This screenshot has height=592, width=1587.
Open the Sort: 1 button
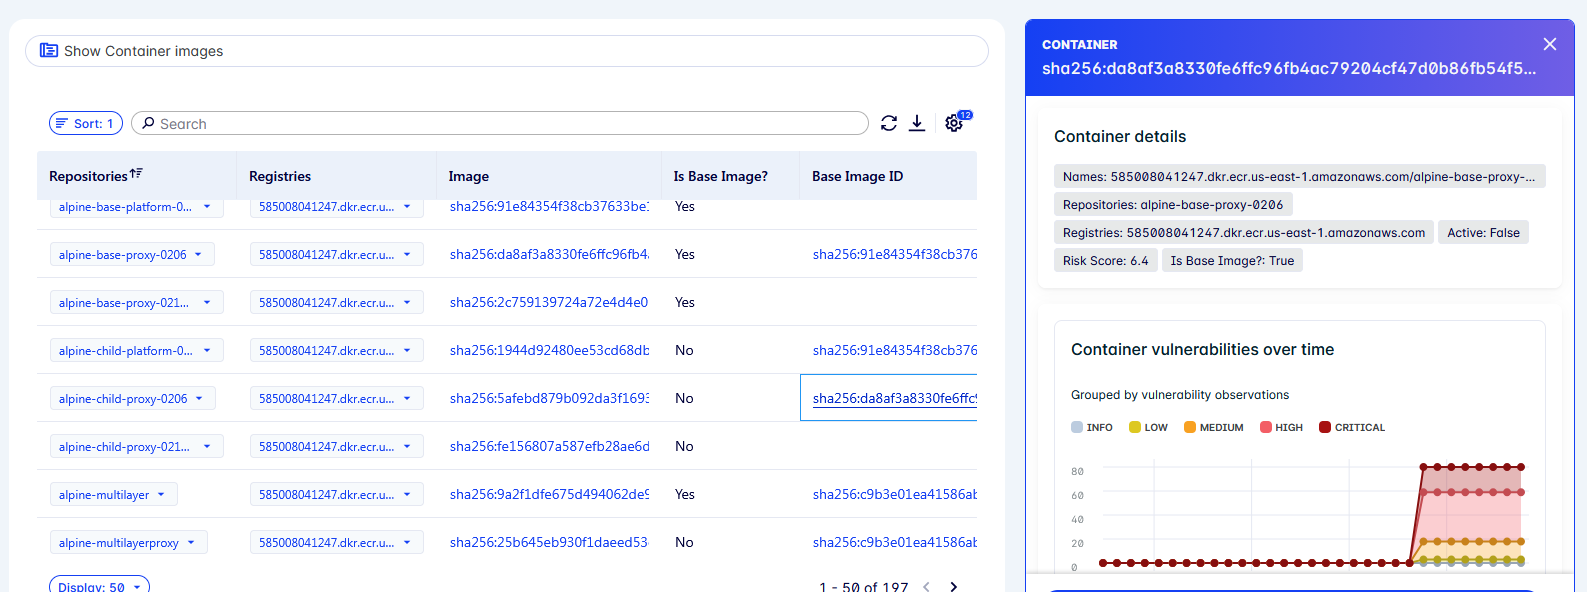[x=86, y=123]
